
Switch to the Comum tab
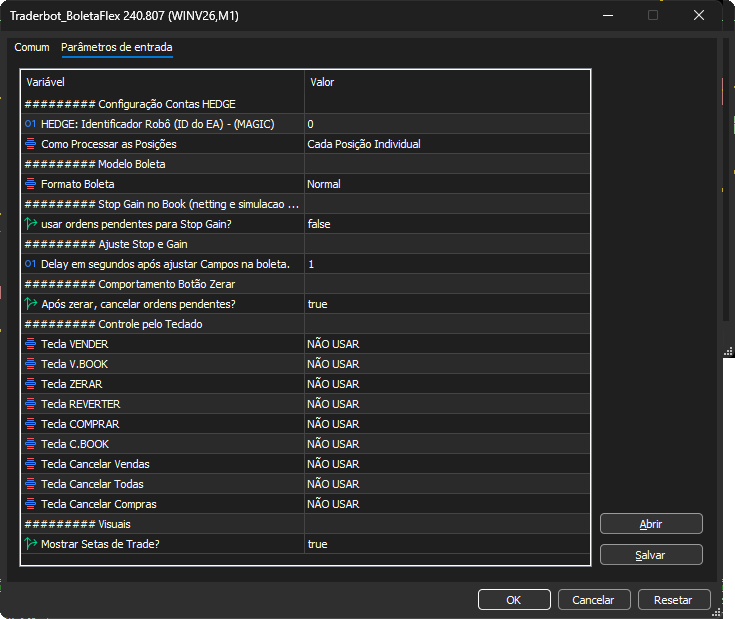pyautogui.click(x=32, y=47)
